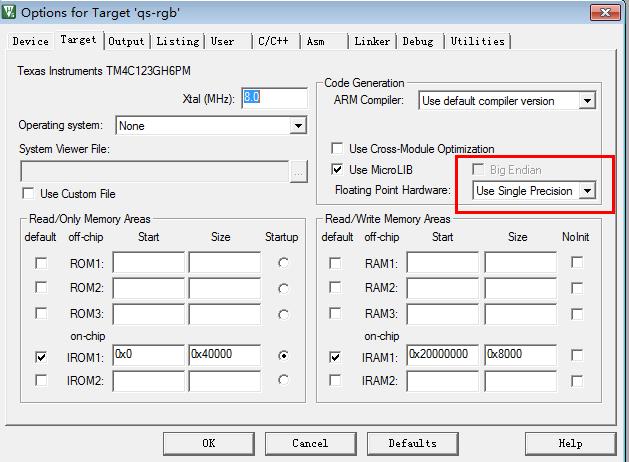Enable the Use Custom File checkbox
The width and height of the screenshot is (629, 462).
[x=28, y=194]
